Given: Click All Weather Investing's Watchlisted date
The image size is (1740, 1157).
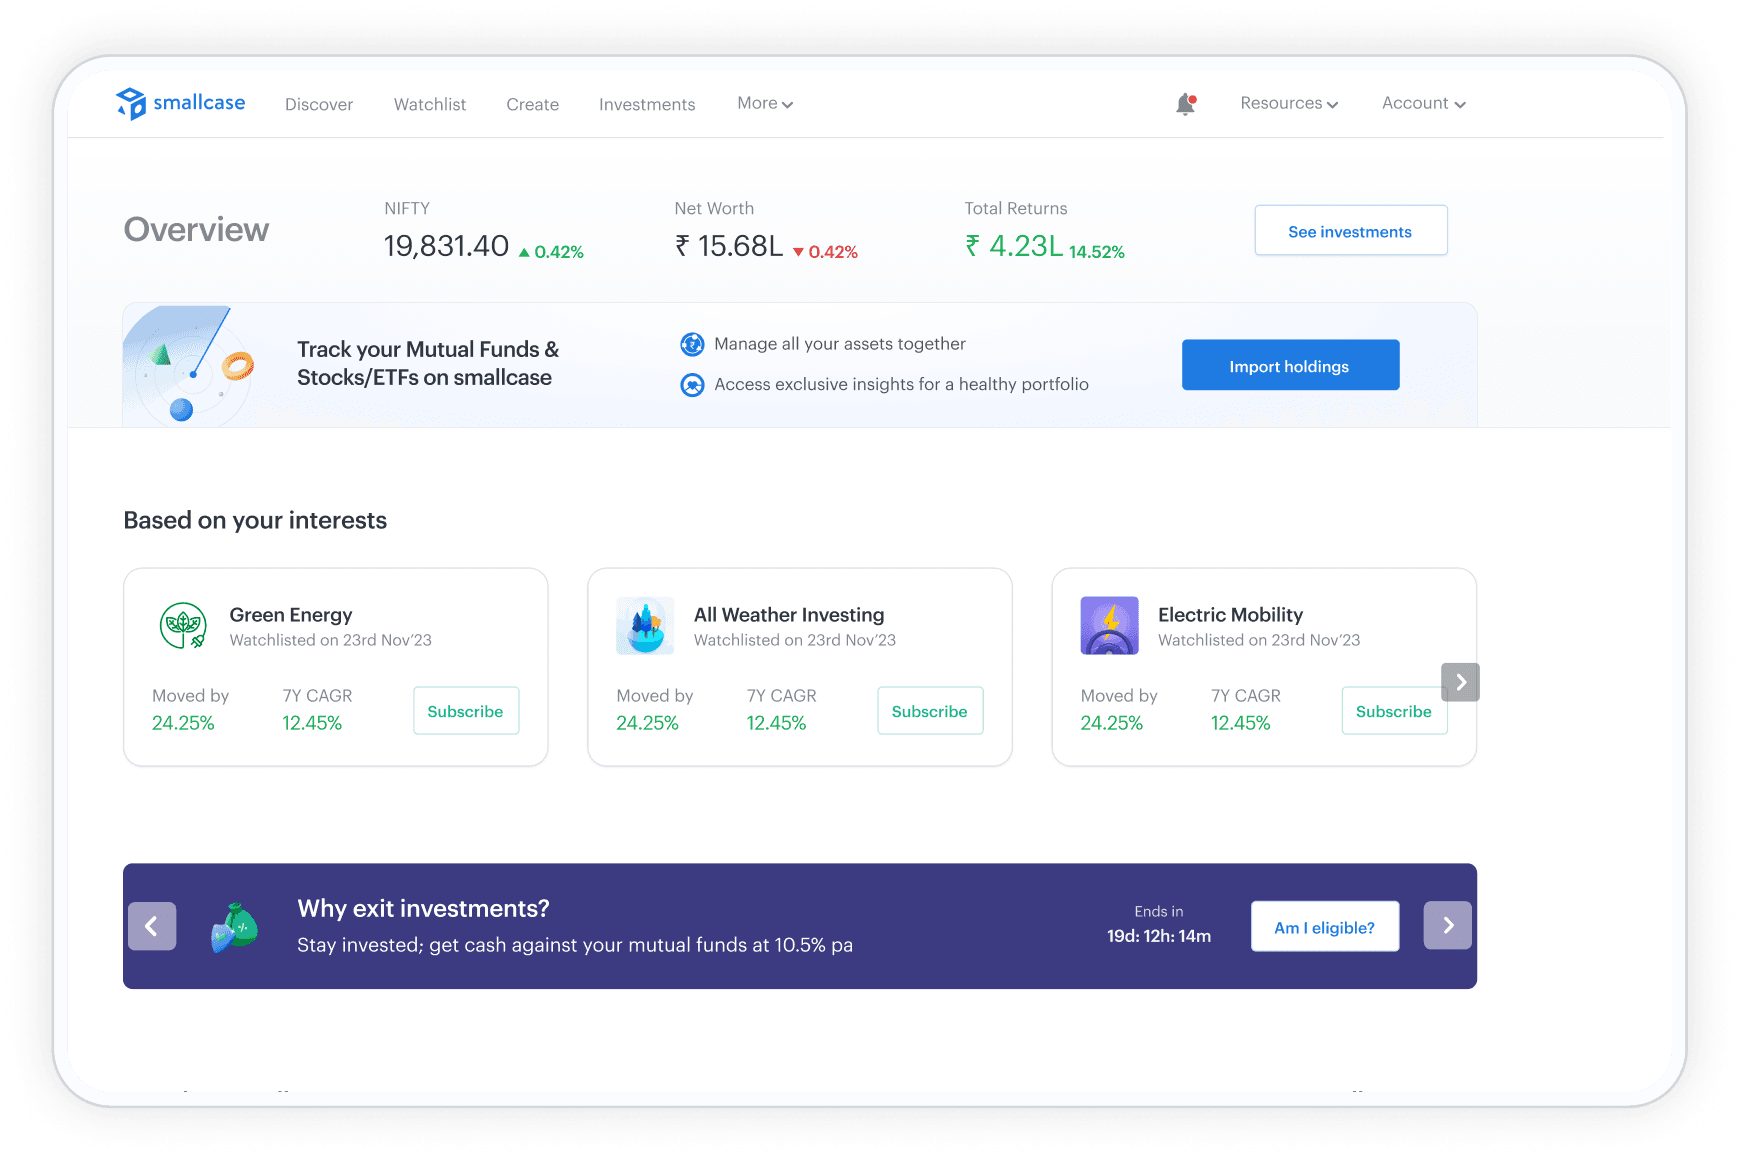Looking at the screenshot, I should click(x=795, y=640).
